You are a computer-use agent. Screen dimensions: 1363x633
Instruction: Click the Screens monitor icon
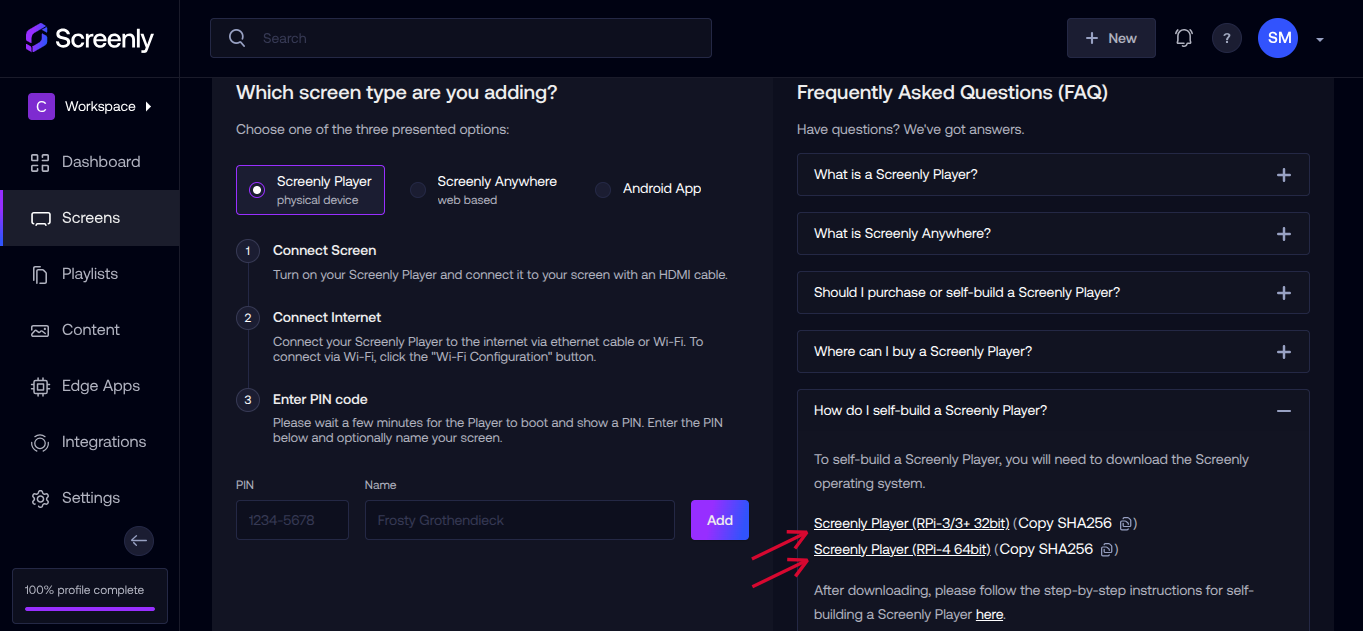[40, 218]
